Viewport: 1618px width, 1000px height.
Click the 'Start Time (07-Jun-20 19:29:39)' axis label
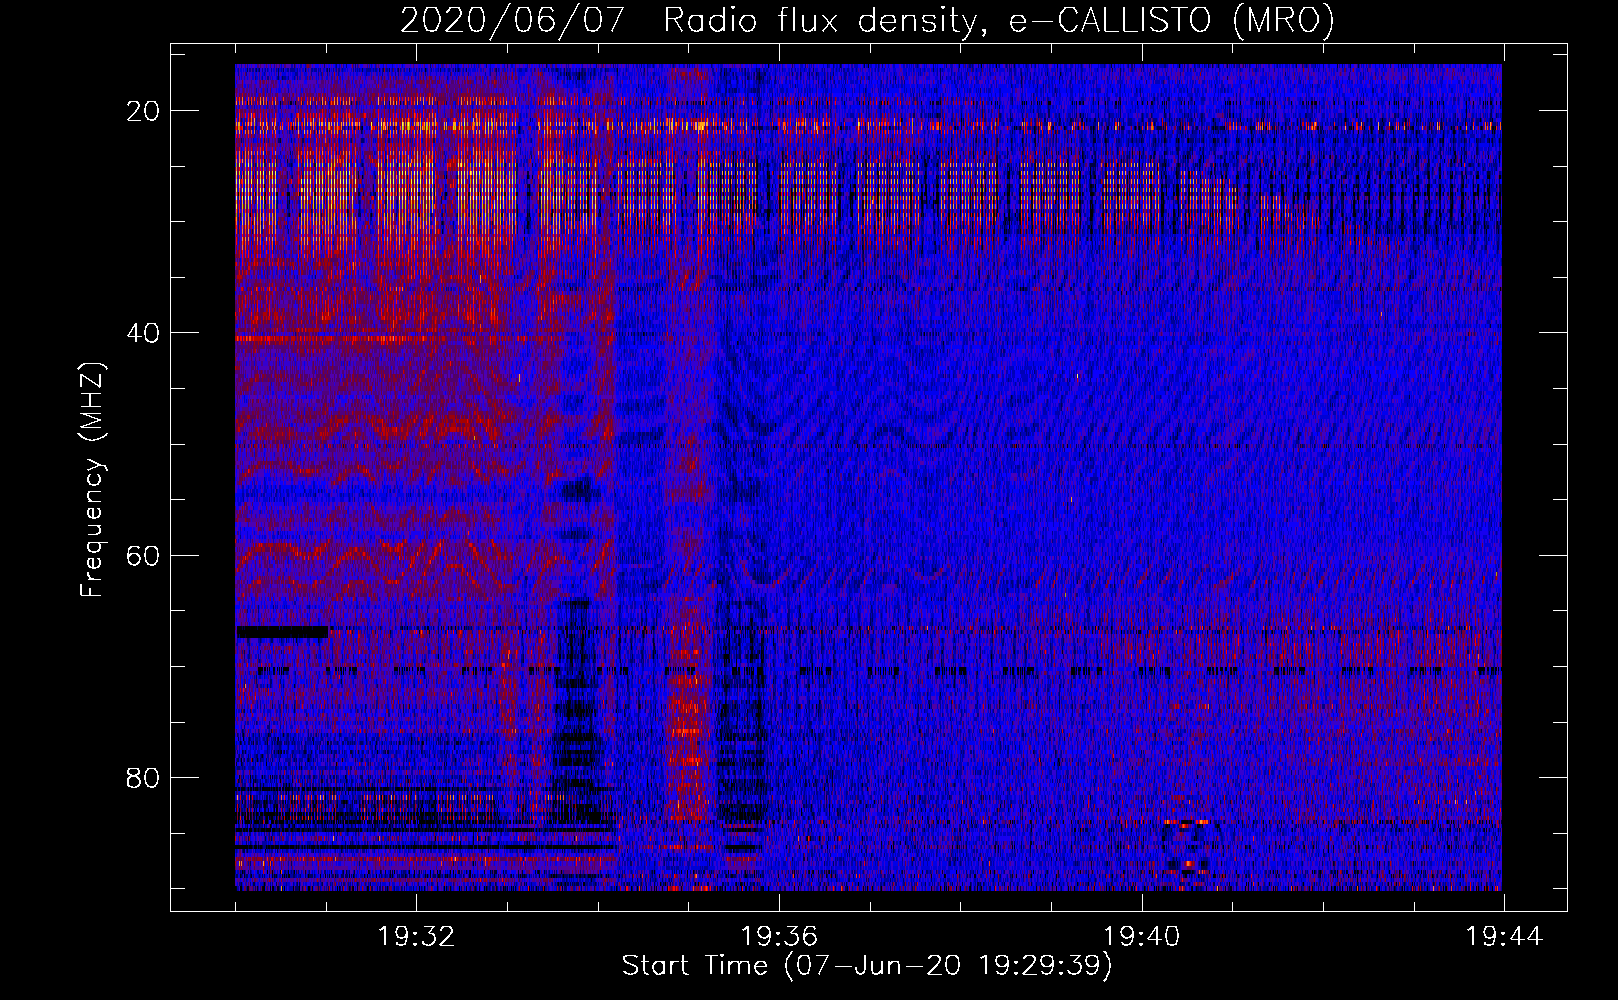(x=867, y=966)
